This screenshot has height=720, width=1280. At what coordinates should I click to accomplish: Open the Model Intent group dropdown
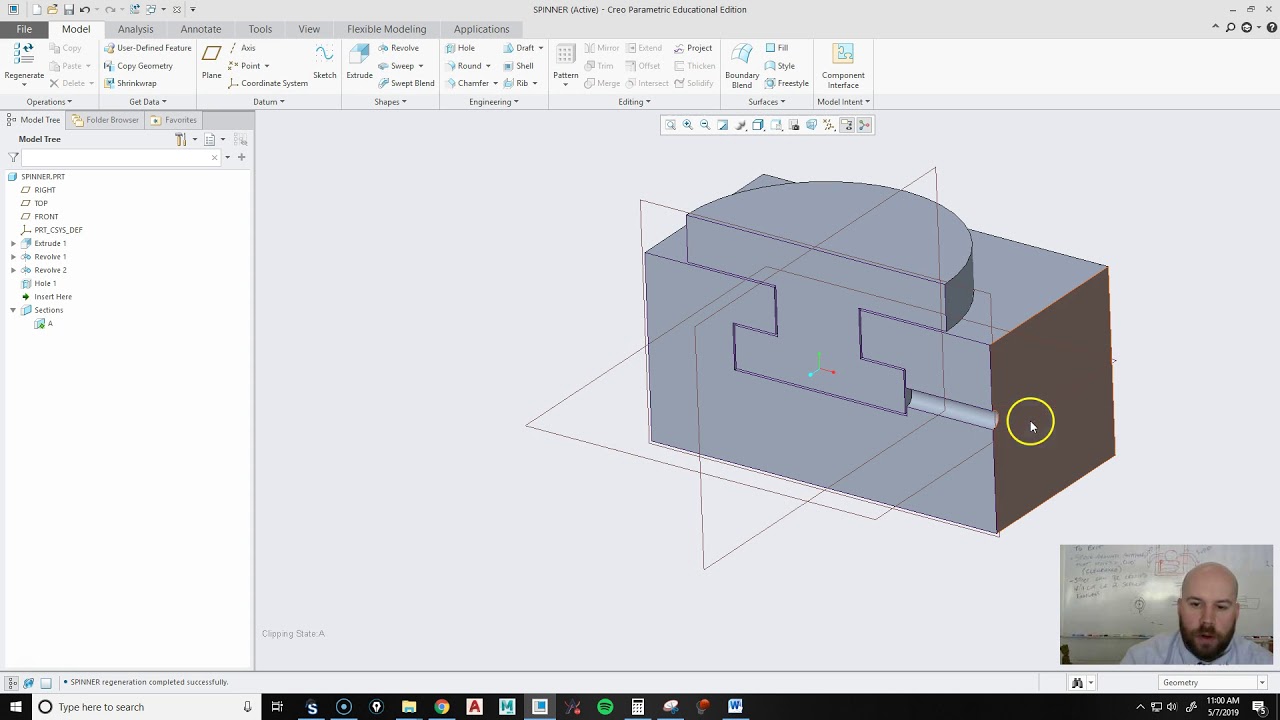(843, 102)
